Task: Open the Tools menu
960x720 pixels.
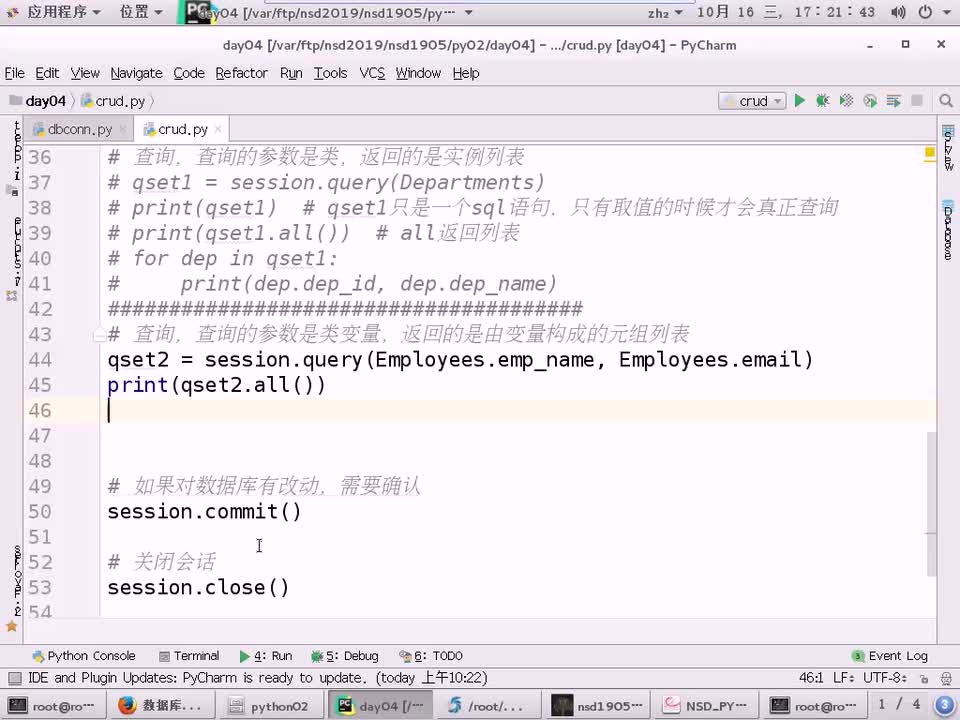Action: 331,73
